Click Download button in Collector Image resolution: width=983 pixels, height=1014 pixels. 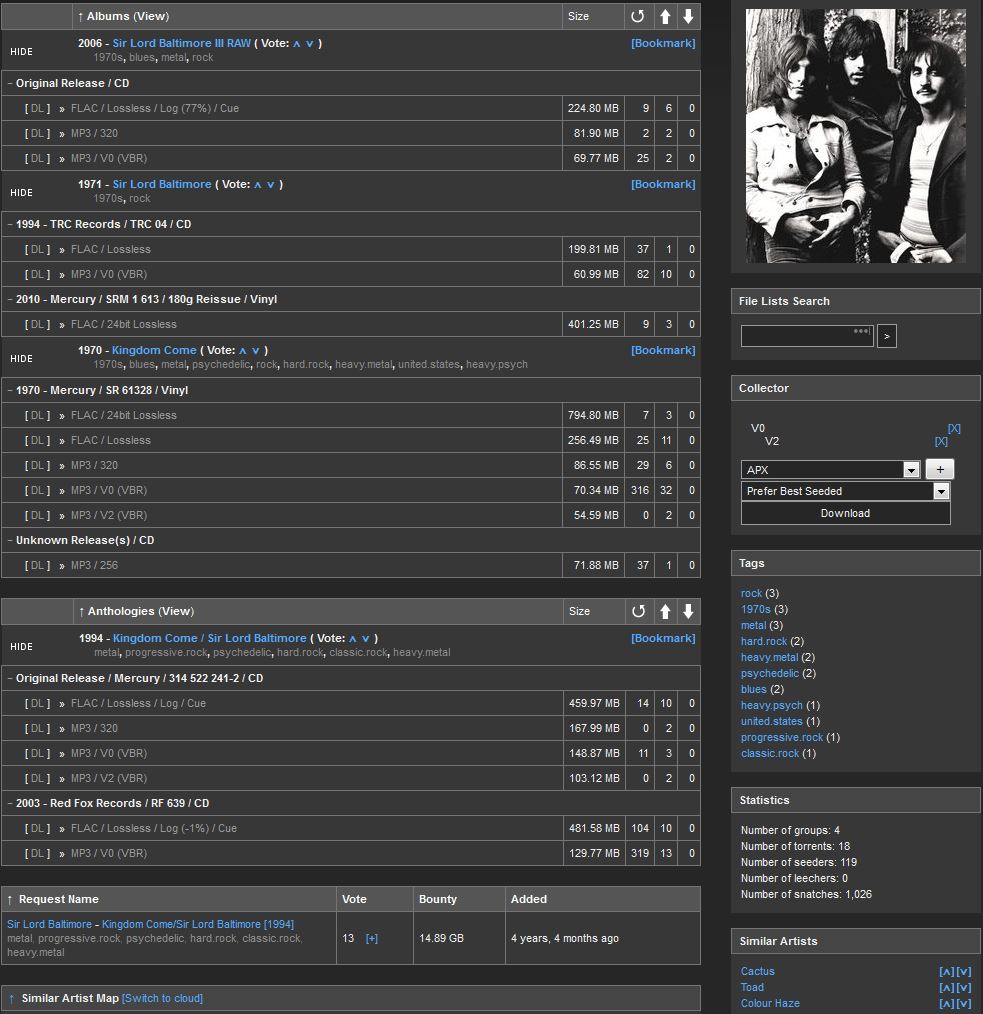(x=845, y=513)
